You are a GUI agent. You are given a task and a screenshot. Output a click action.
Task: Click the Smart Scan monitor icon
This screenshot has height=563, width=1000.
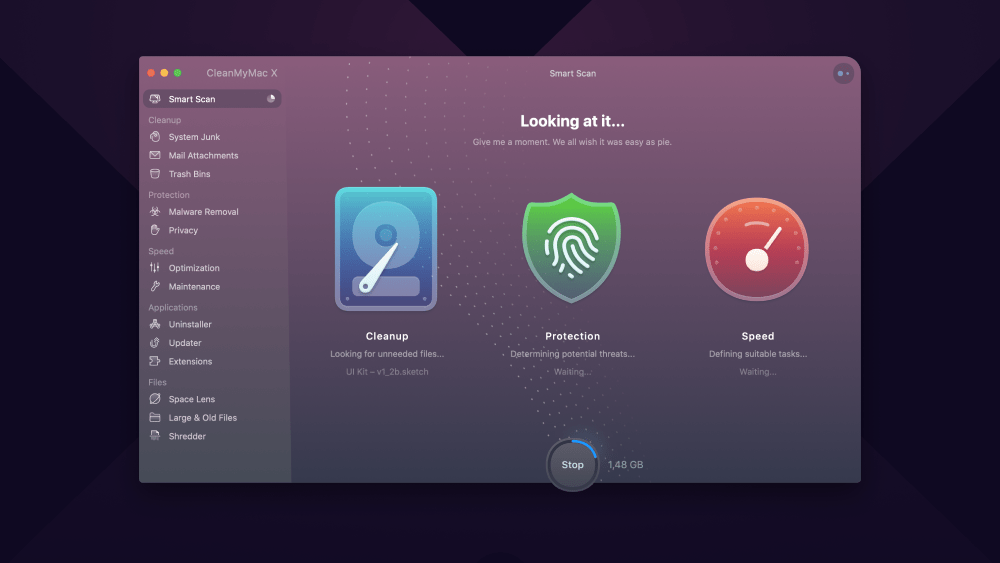(x=155, y=99)
